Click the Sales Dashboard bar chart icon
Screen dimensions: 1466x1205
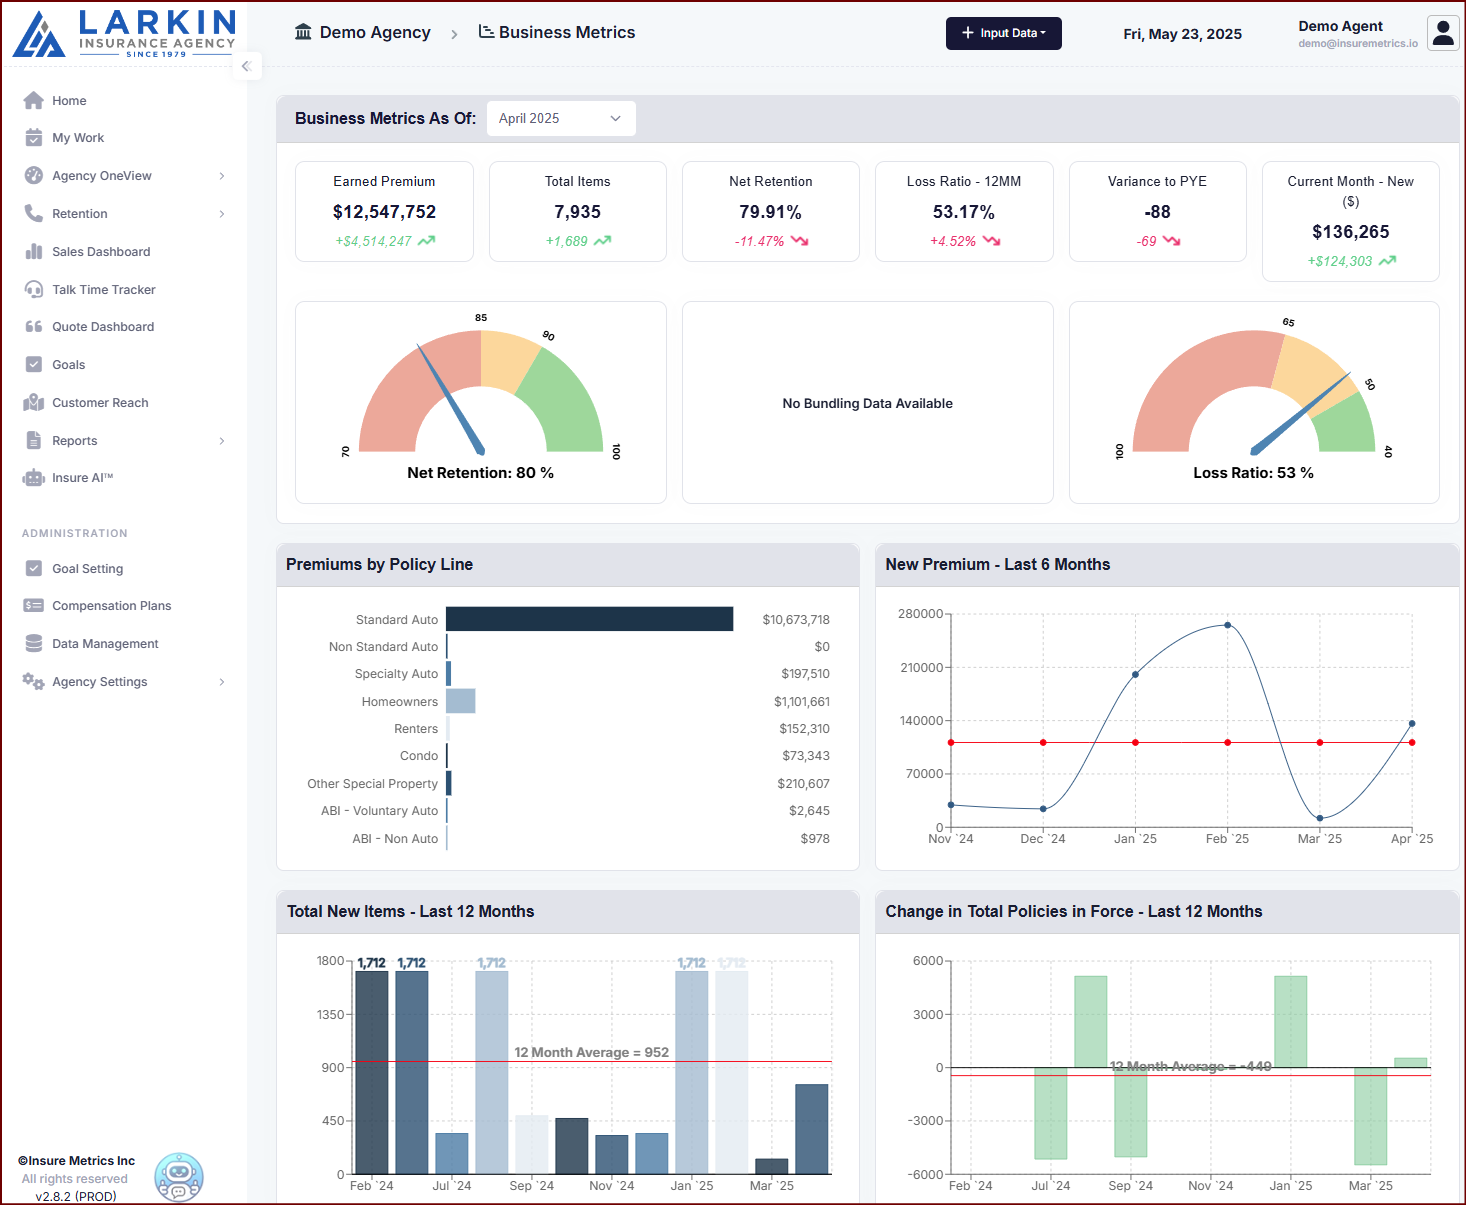[34, 252]
